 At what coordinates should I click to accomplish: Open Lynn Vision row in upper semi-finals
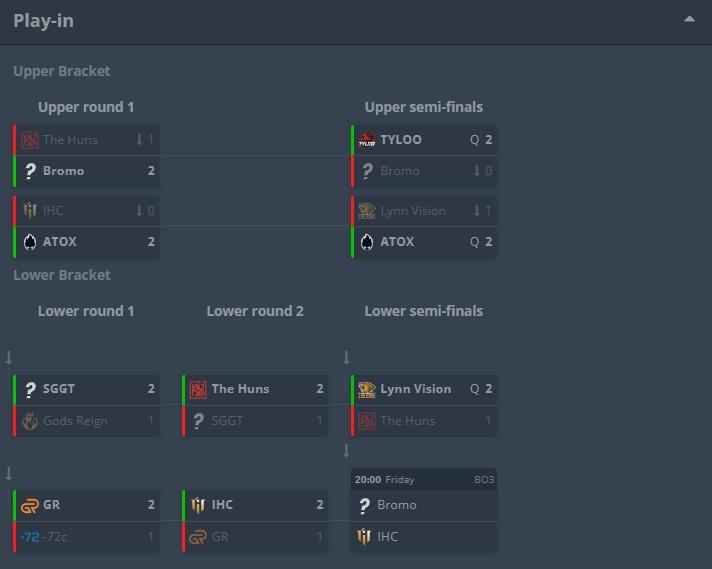point(413,211)
